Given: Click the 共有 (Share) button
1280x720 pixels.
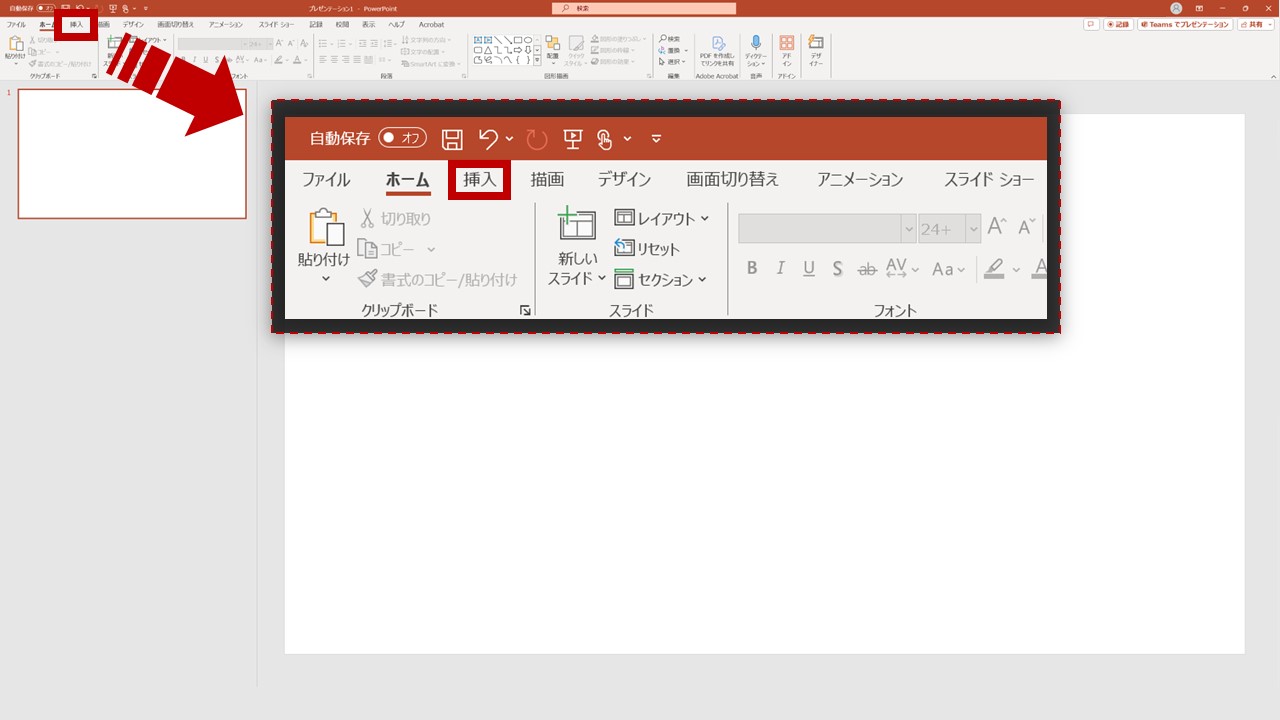Looking at the screenshot, I should pyautogui.click(x=1256, y=24).
